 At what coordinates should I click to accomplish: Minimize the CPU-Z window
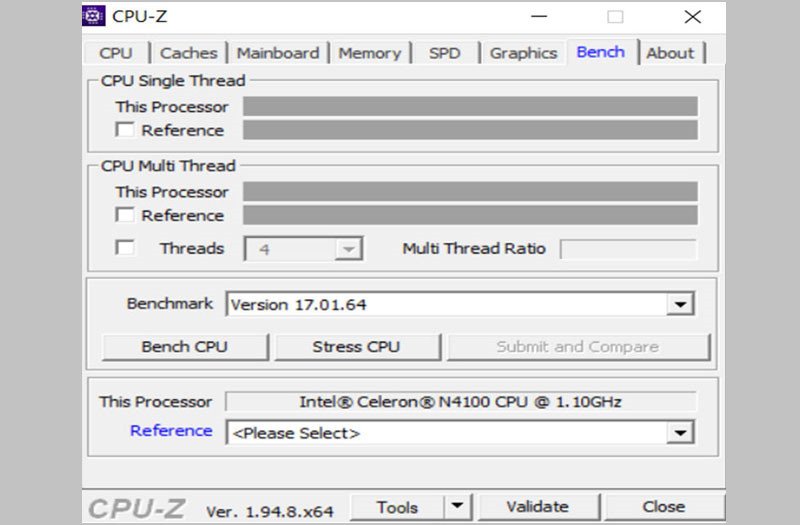[x=539, y=16]
